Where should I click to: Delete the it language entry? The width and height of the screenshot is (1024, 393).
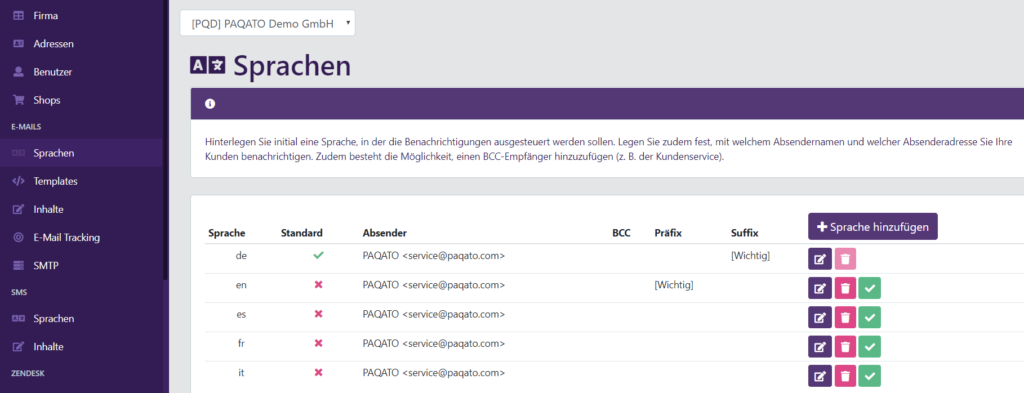(845, 376)
